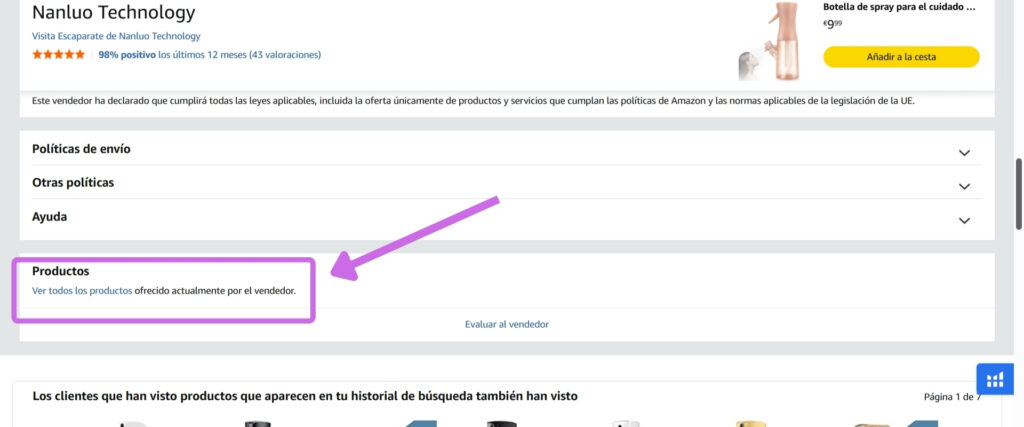
Task: Click the Nanluo Technology seller name heading
Action: coord(114,12)
